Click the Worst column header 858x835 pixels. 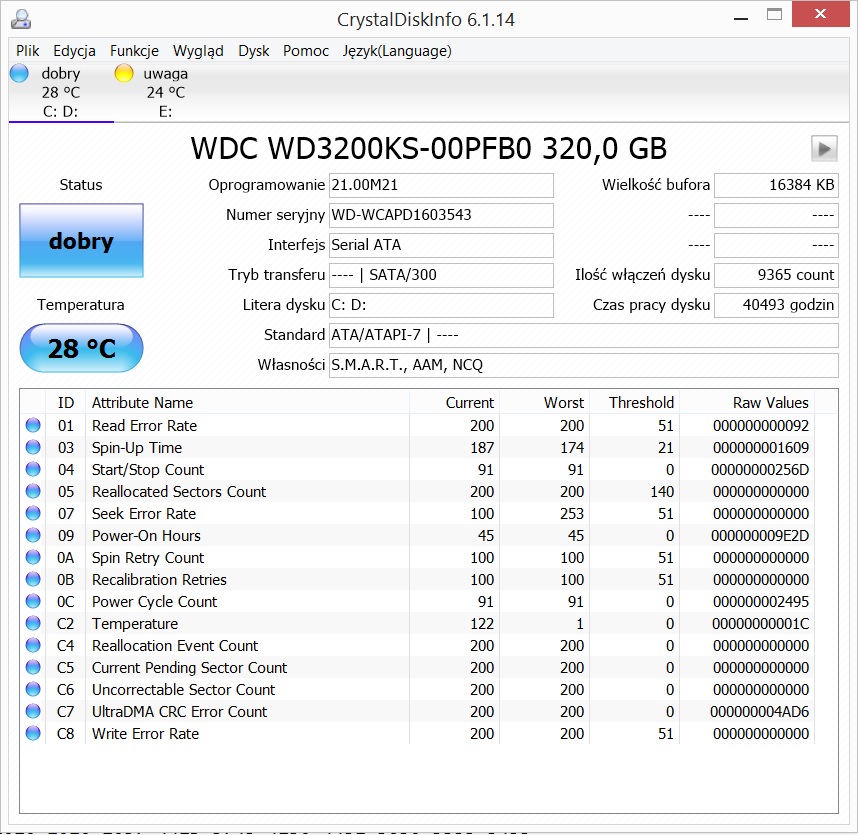544,402
